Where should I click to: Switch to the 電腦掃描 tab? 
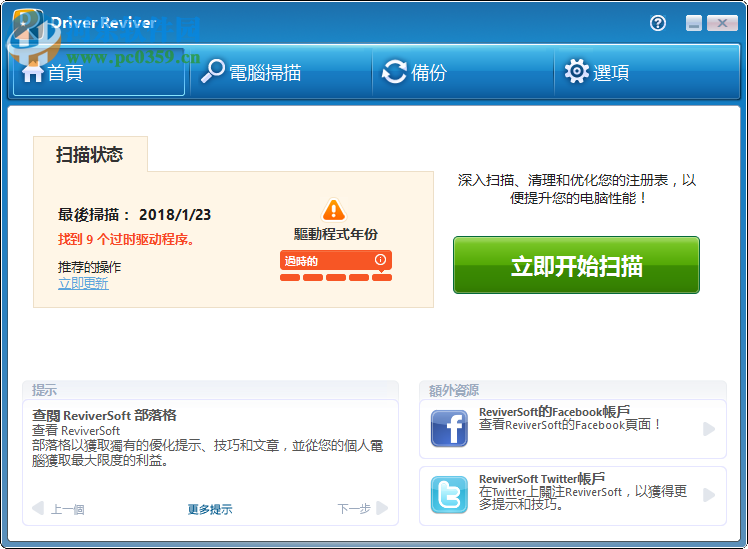(280, 72)
